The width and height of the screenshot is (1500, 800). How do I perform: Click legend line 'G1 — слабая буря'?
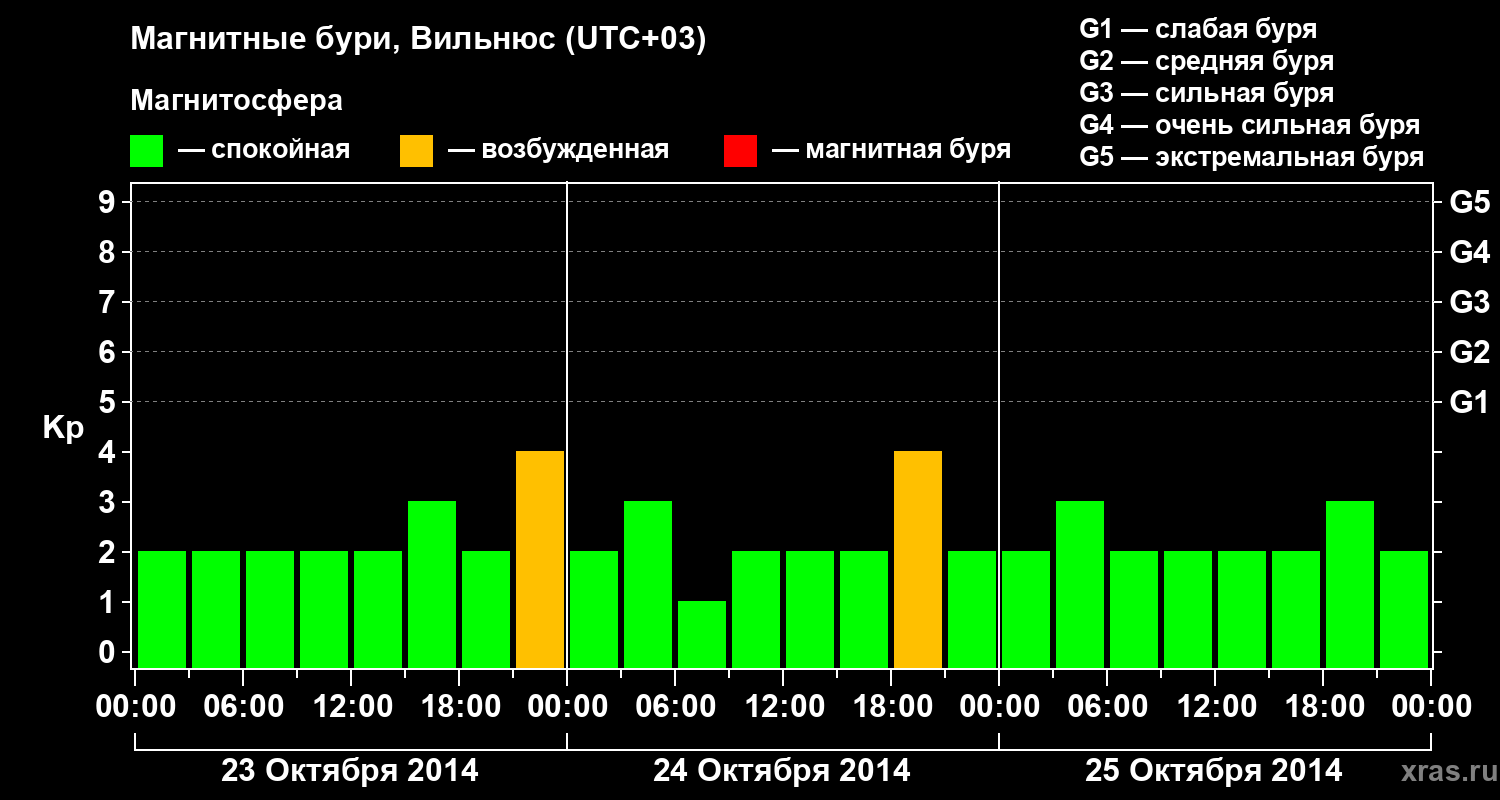coord(1198,29)
